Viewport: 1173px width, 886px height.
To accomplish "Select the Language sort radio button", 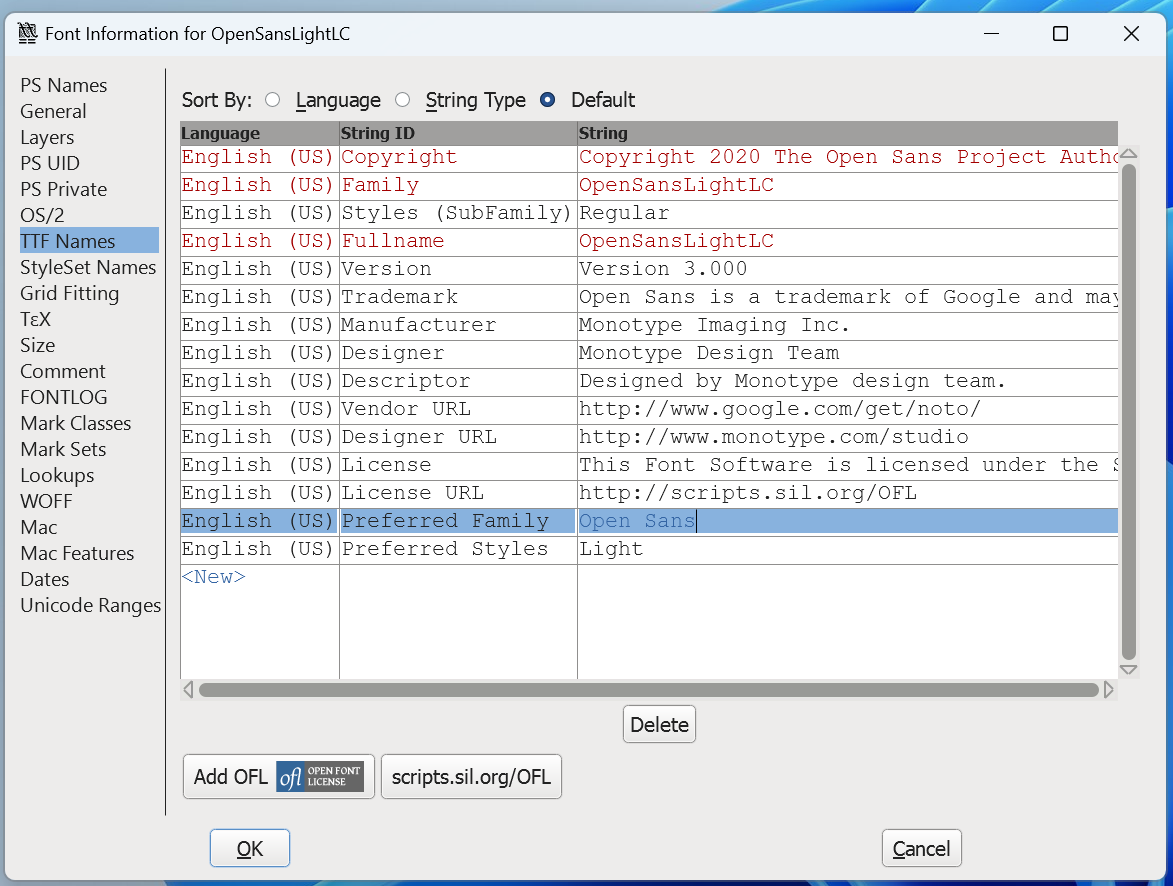I will click(x=272, y=100).
